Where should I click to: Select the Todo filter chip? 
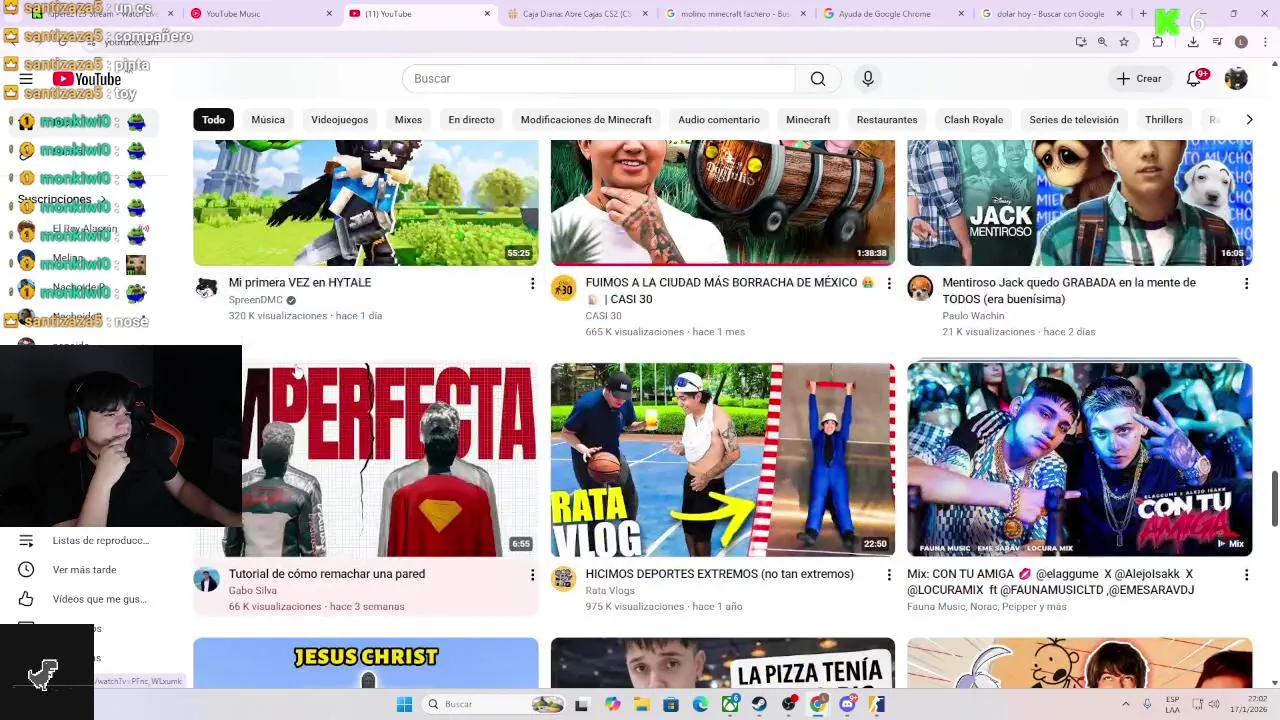214,120
